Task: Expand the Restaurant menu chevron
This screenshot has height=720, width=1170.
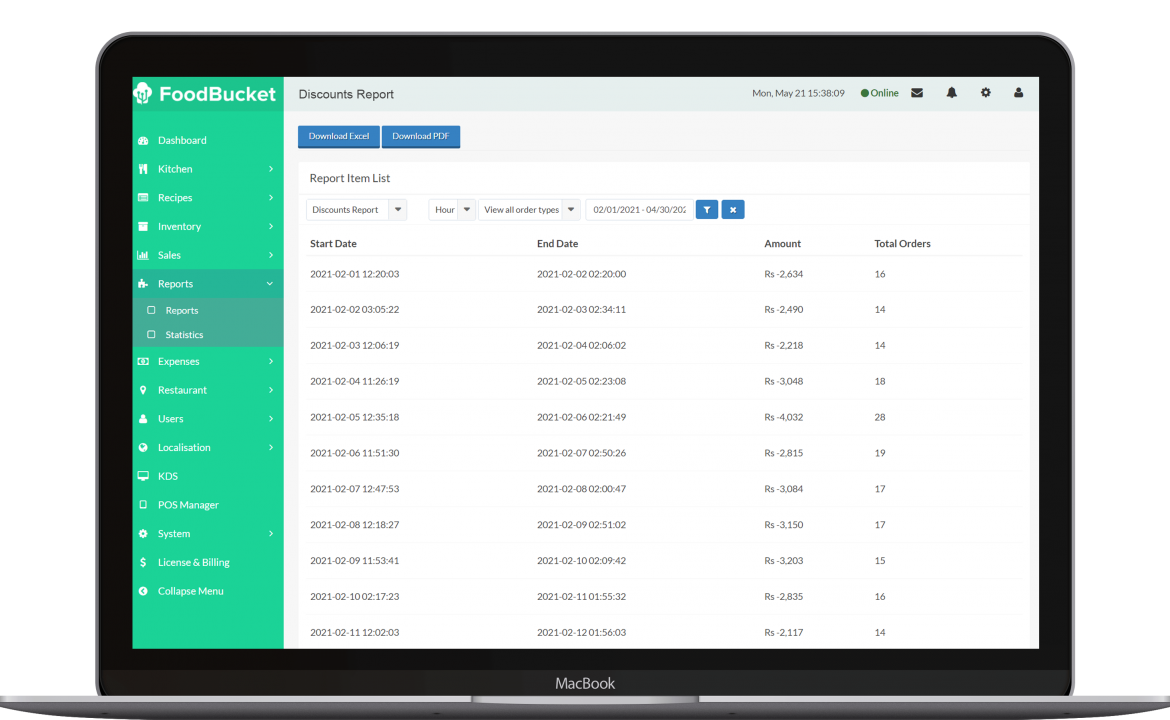Action: pyautogui.click(x=271, y=390)
